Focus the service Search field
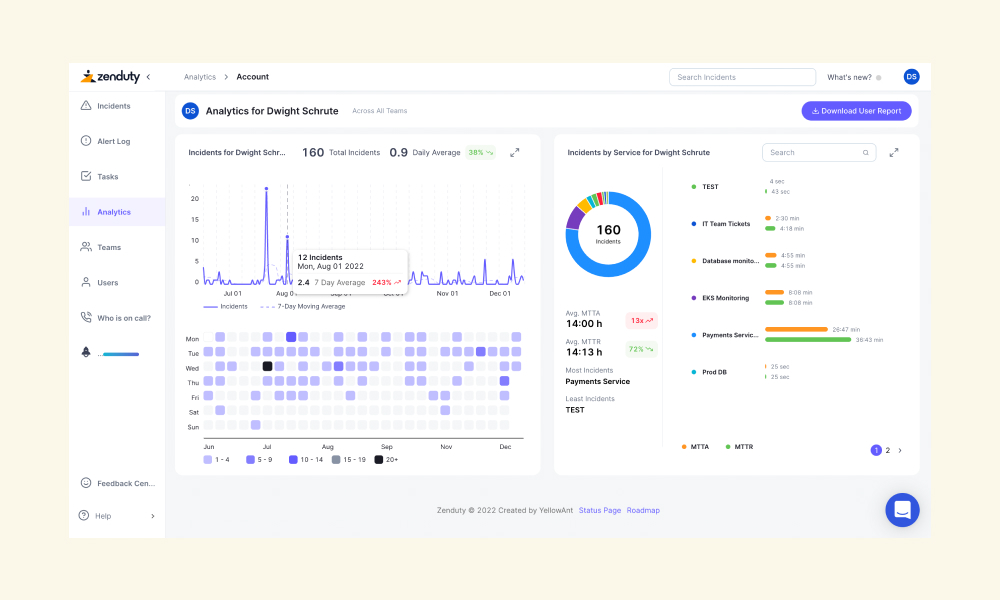 (819, 152)
